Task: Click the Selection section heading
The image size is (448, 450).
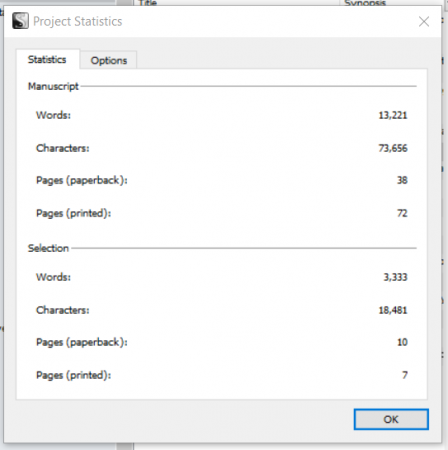Action: [x=48, y=248]
